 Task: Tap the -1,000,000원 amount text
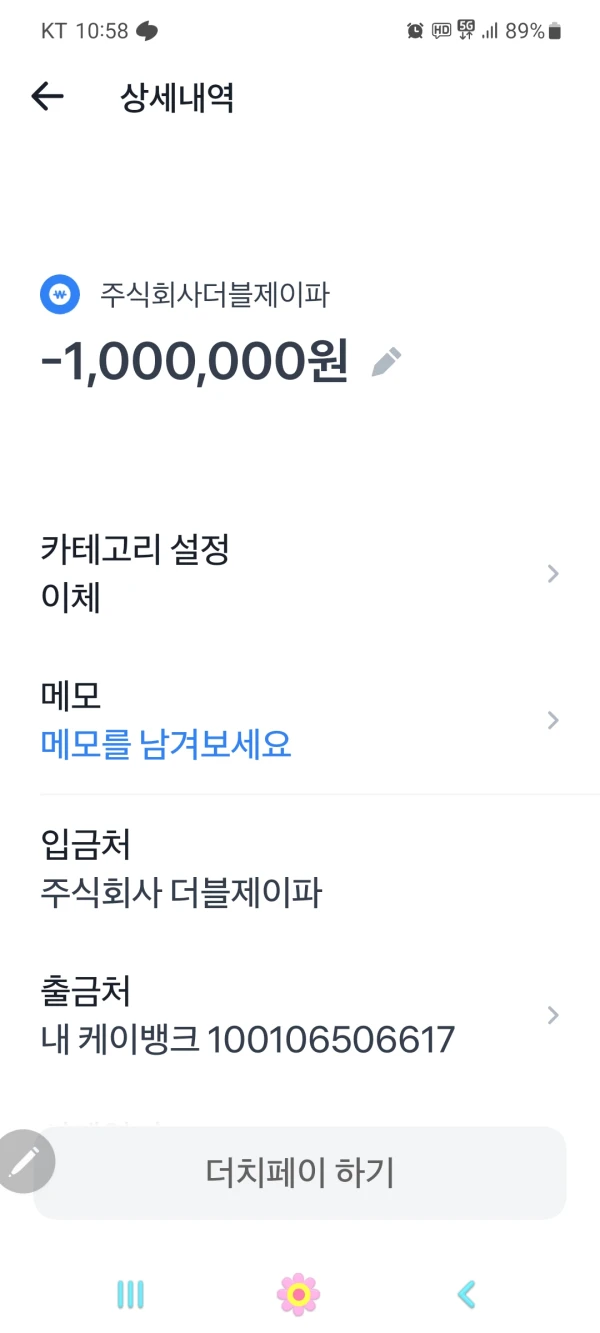click(194, 361)
